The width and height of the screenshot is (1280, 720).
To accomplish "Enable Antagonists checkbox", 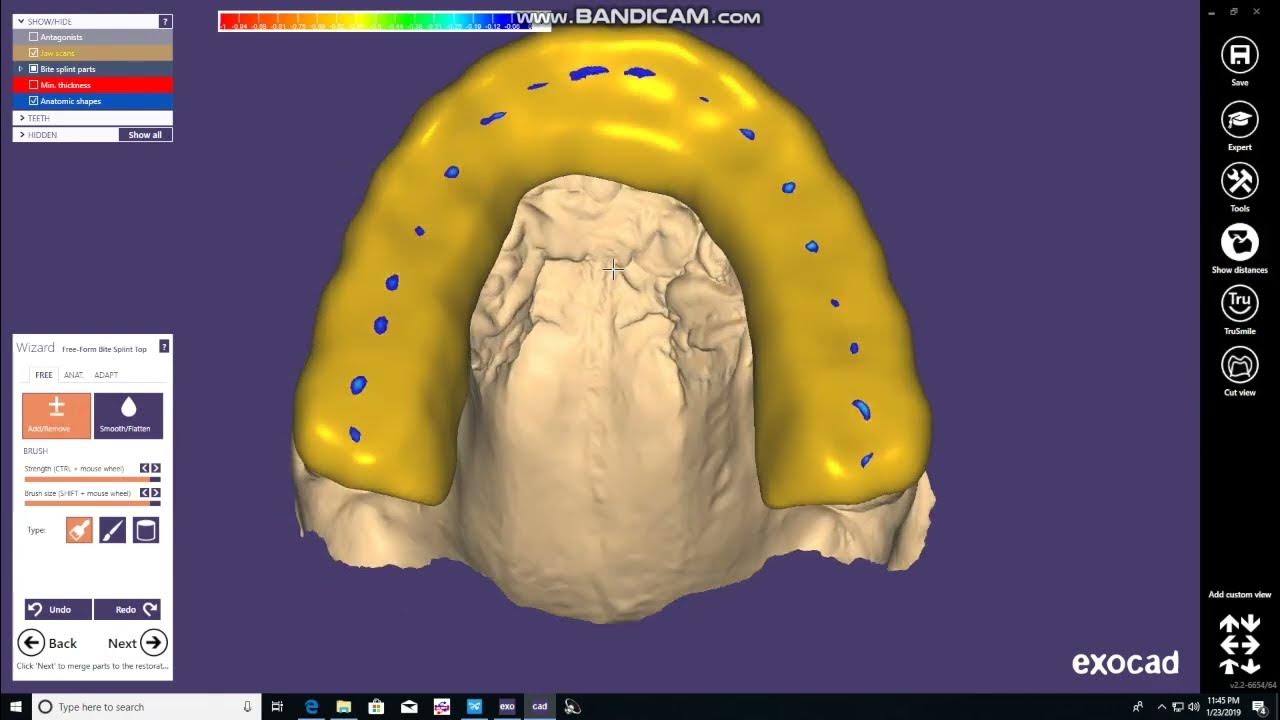I will click(x=34, y=37).
